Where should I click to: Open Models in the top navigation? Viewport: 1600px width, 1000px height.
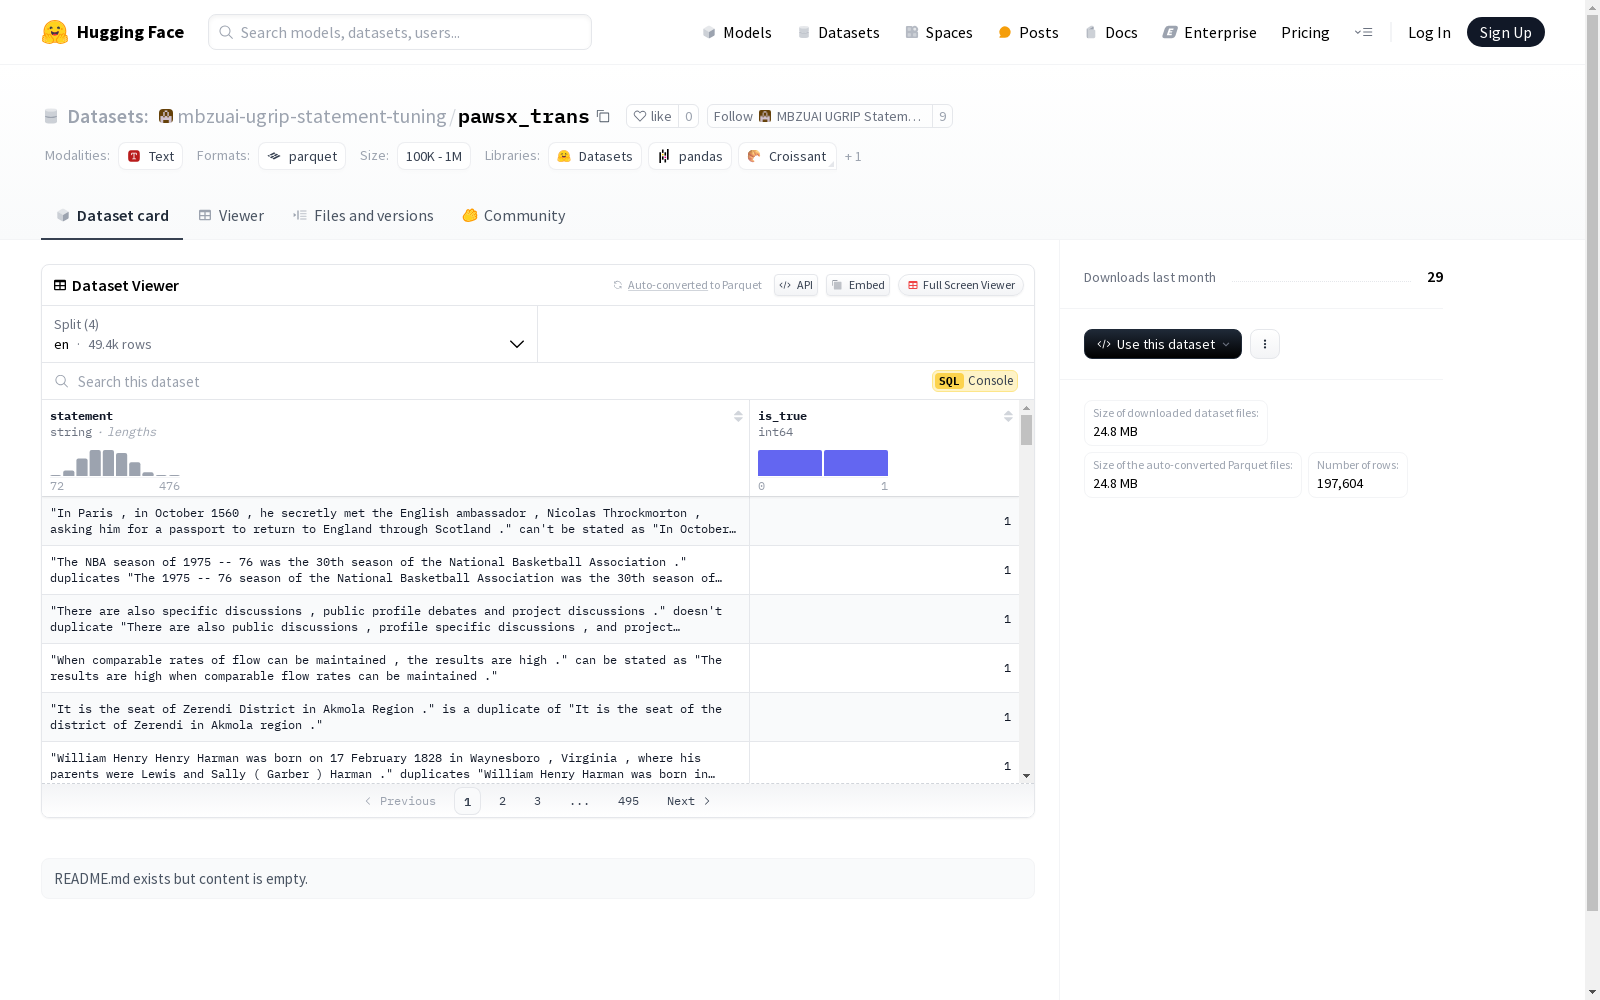tap(737, 32)
